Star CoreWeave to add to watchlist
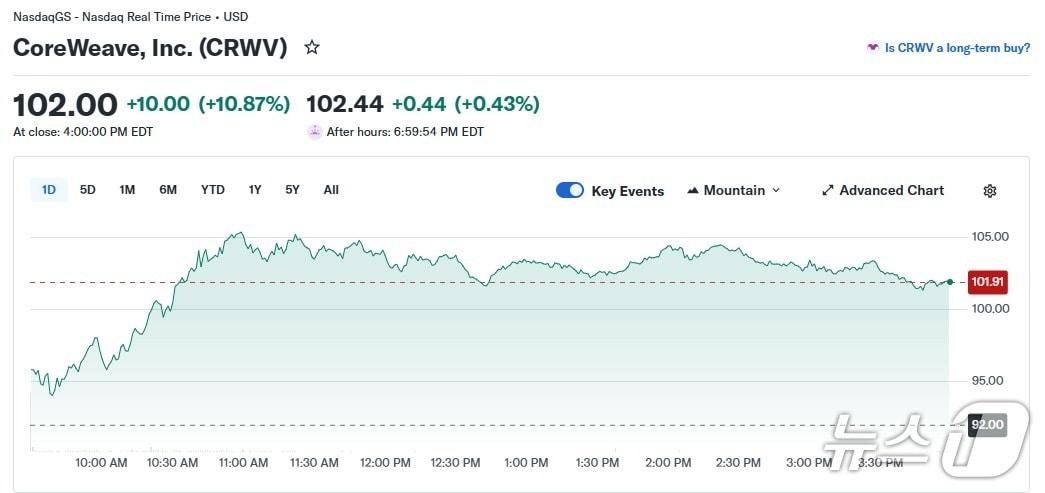 [x=312, y=47]
